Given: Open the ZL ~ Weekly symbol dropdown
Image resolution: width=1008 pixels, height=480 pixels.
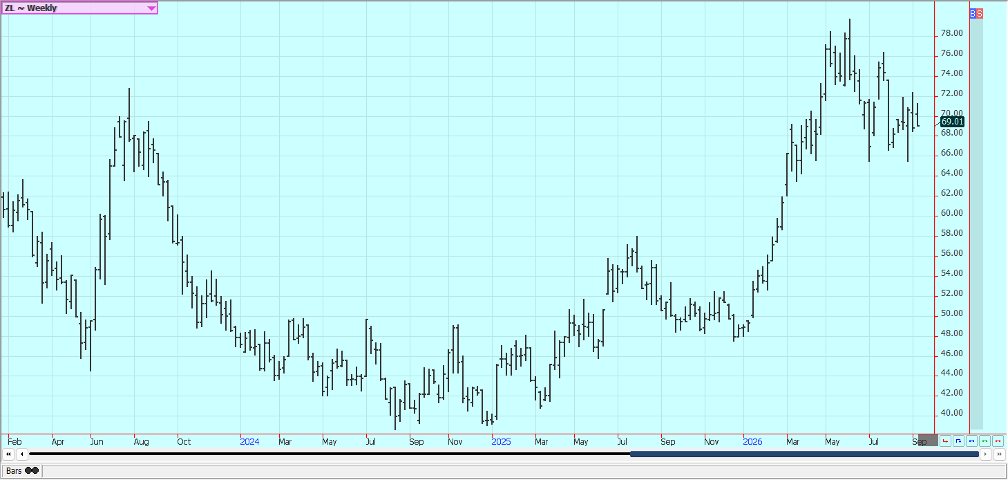Looking at the screenshot, I should point(79,8).
